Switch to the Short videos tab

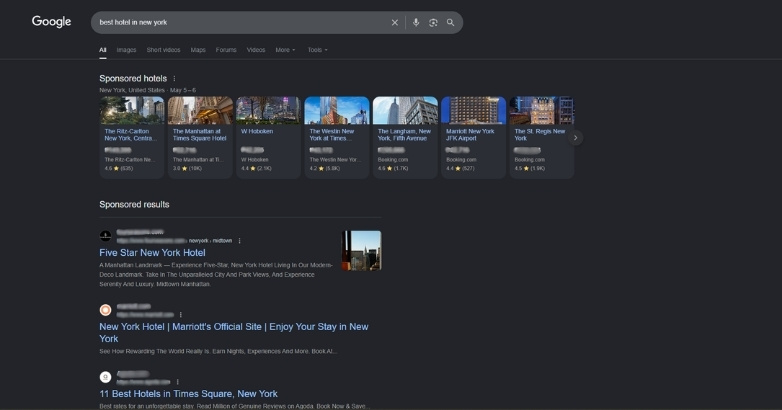pos(163,50)
